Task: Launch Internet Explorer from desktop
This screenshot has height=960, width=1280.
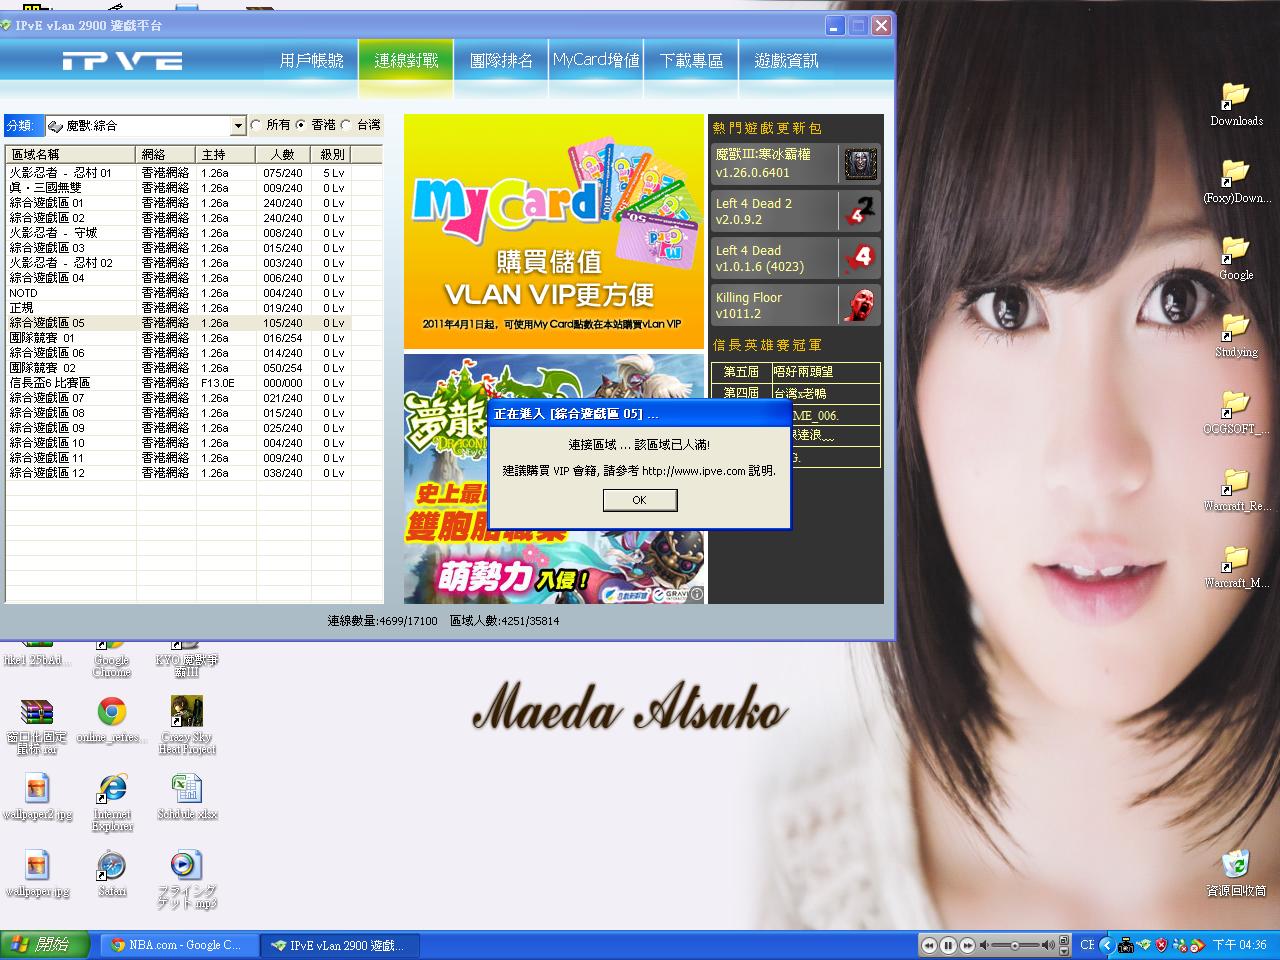Action: pyautogui.click(x=112, y=802)
